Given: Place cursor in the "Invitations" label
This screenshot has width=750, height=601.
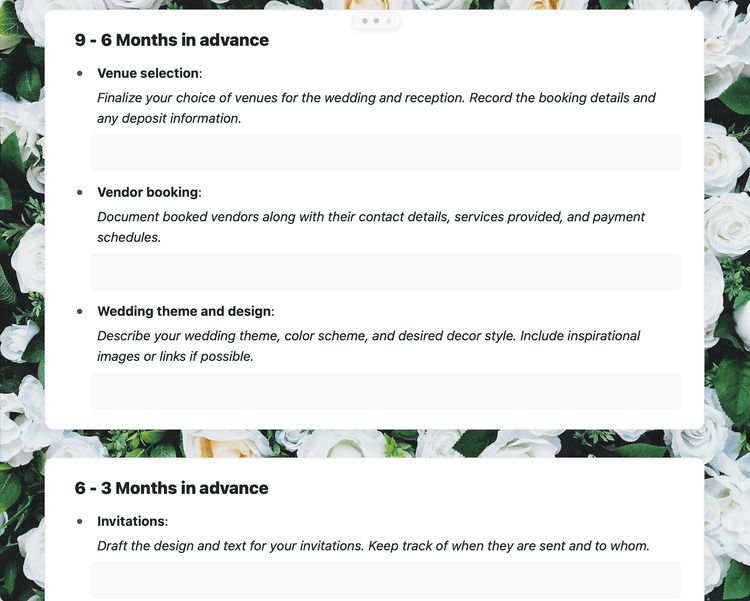Looking at the screenshot, I should pos(132,522).
